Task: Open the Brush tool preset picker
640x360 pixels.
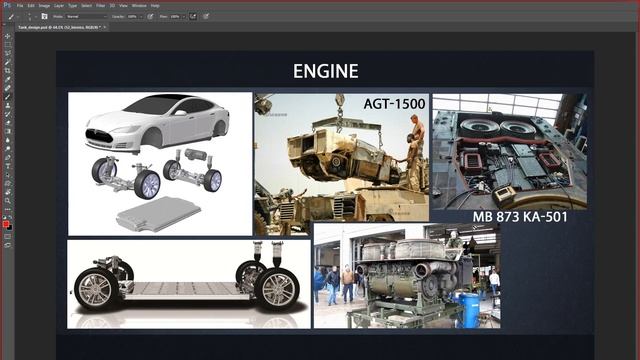Action: [12, 16]
